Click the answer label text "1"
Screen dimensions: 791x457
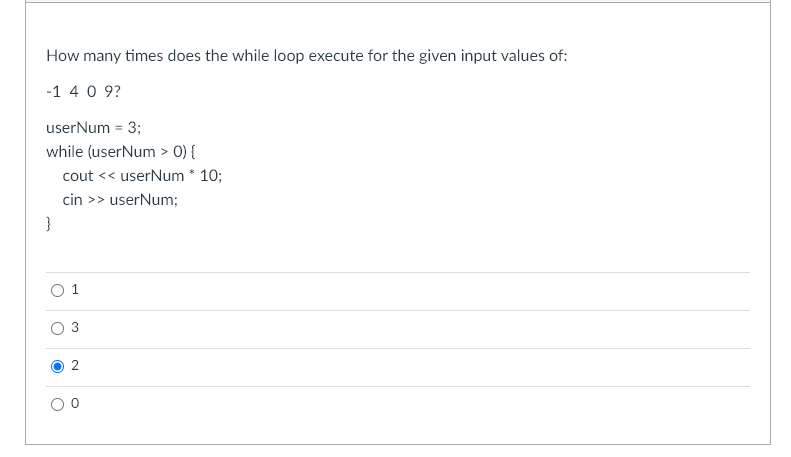coord(76,291)
